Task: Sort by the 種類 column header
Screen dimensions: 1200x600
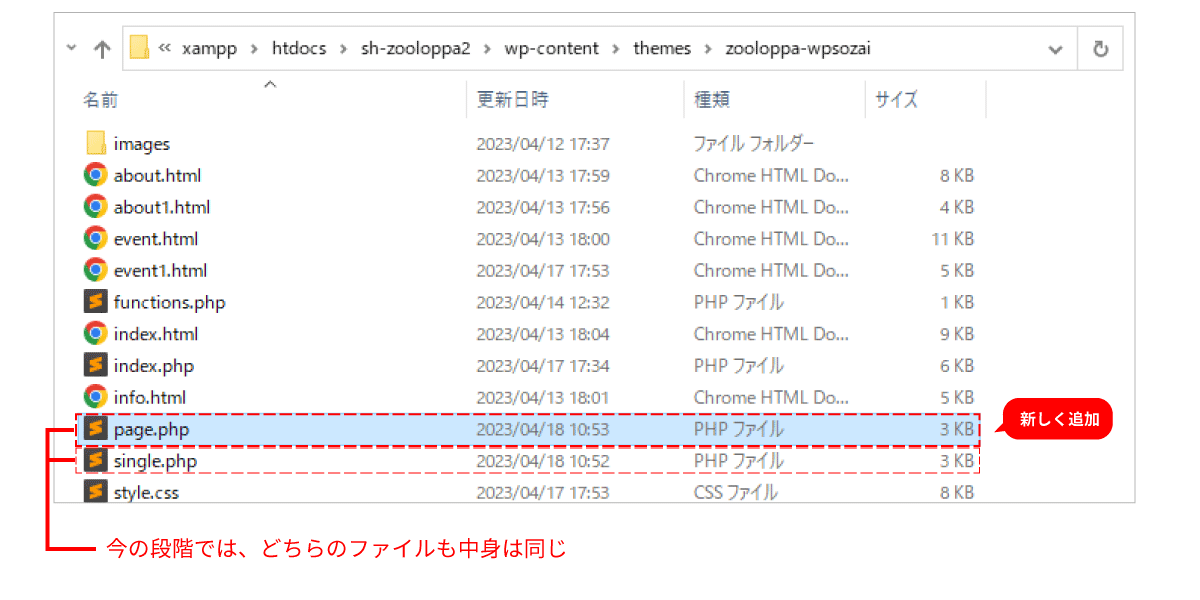Action: (712, 99)
